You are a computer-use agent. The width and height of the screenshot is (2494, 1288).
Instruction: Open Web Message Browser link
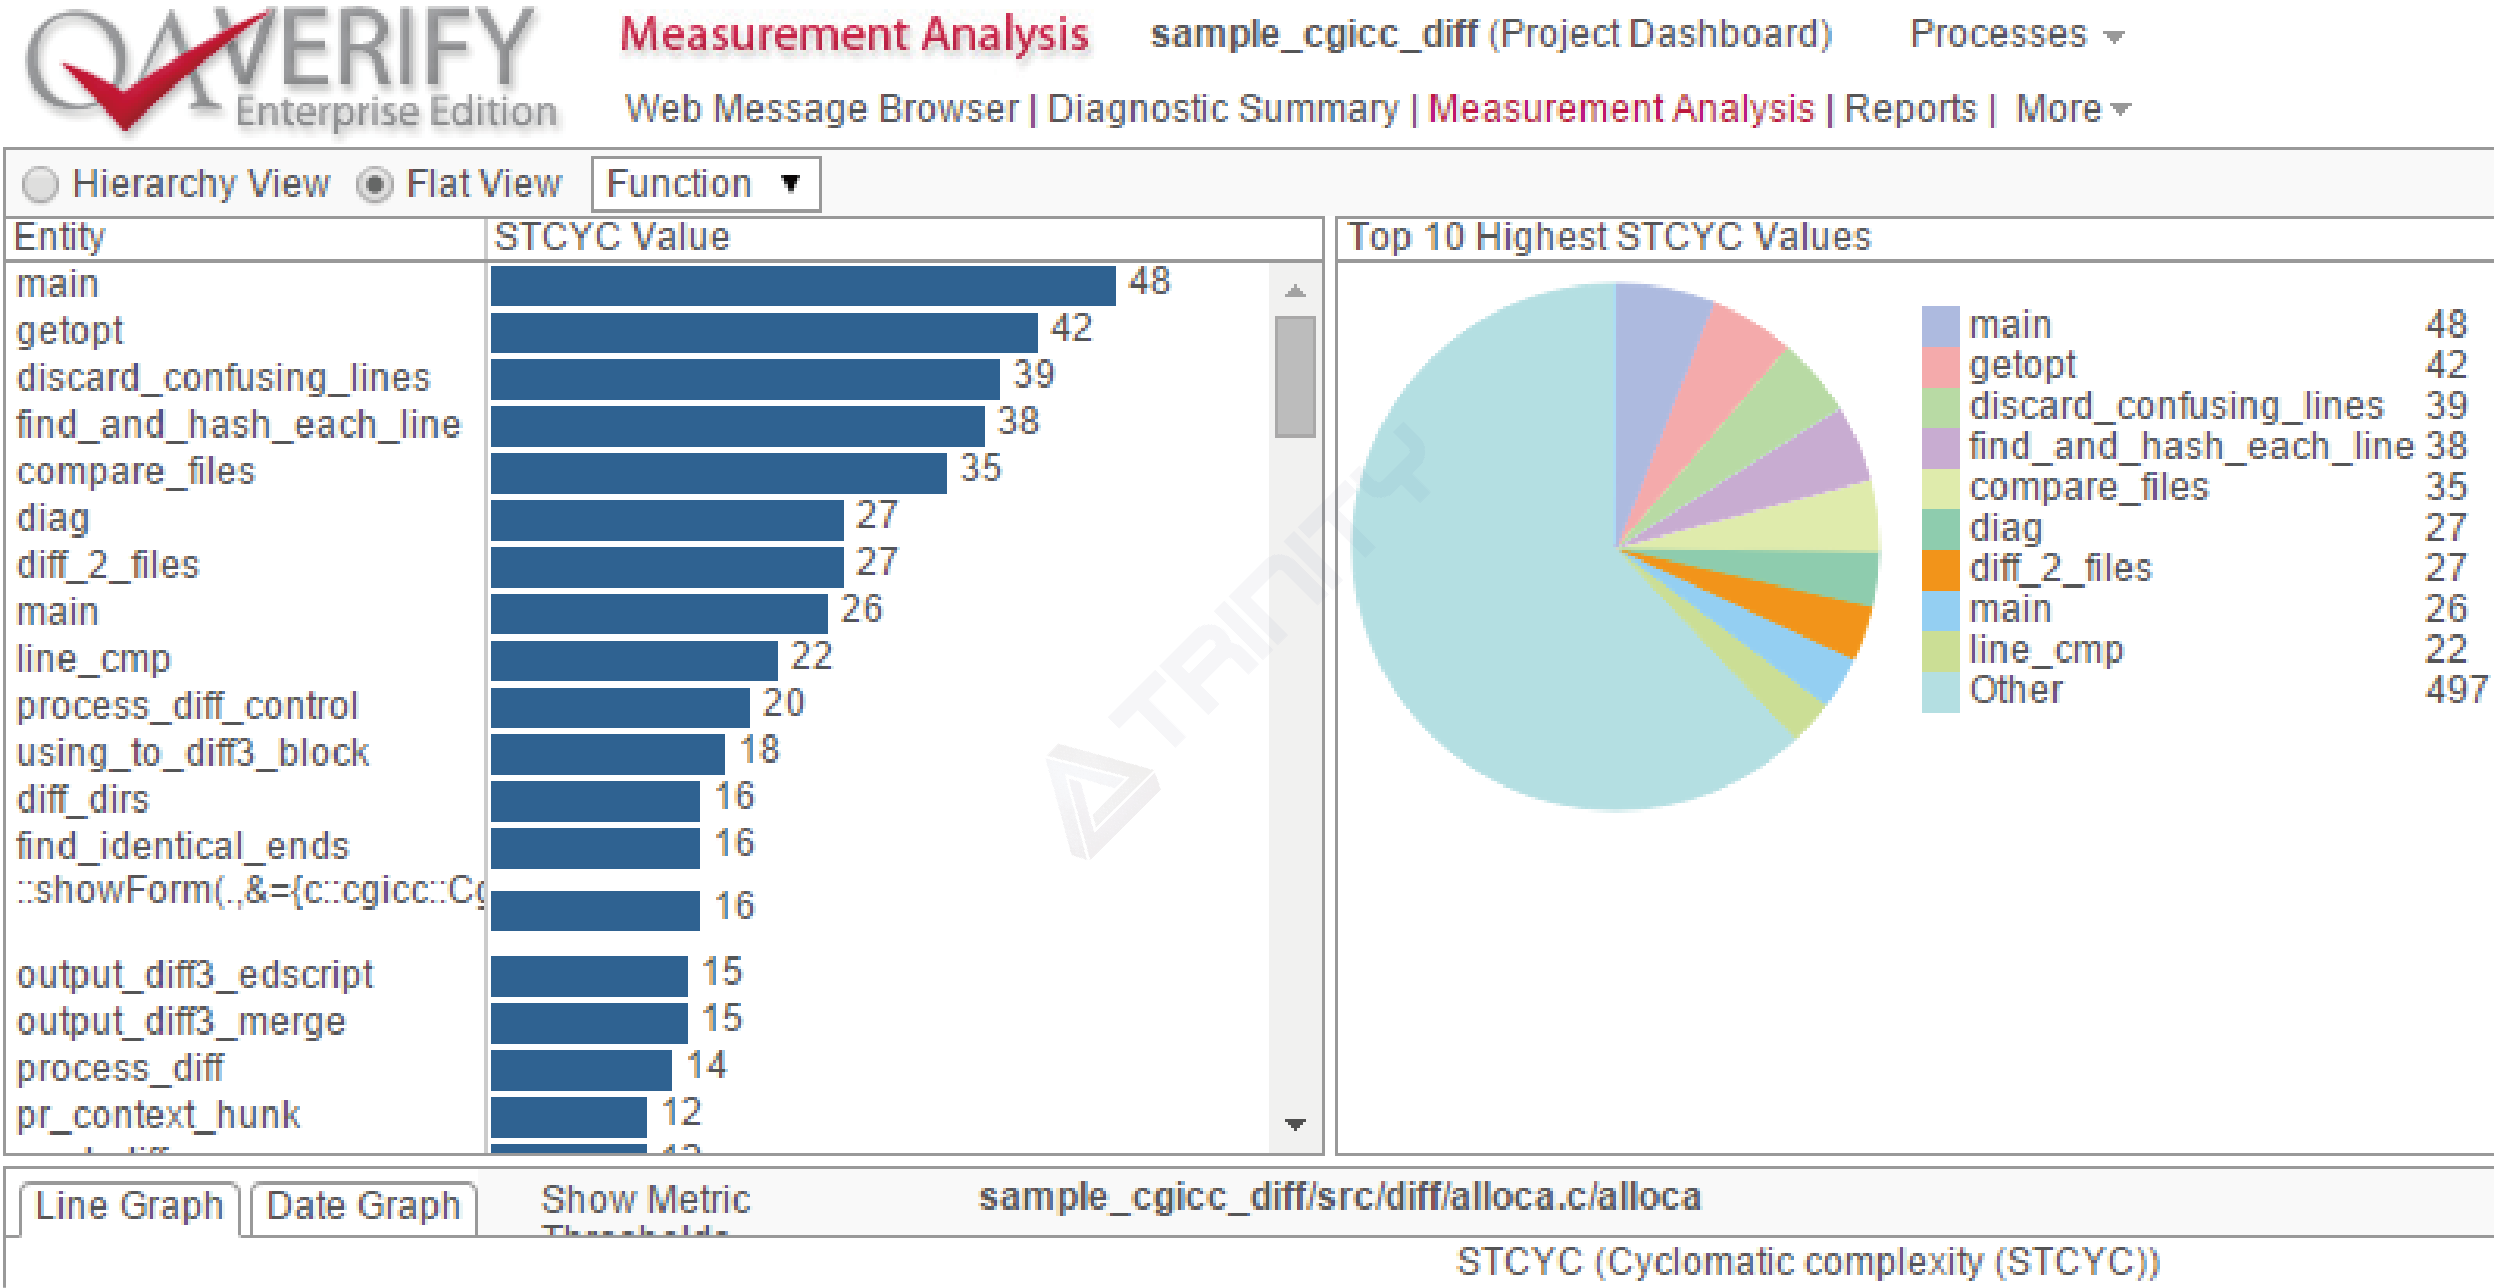tap(820, 109)
